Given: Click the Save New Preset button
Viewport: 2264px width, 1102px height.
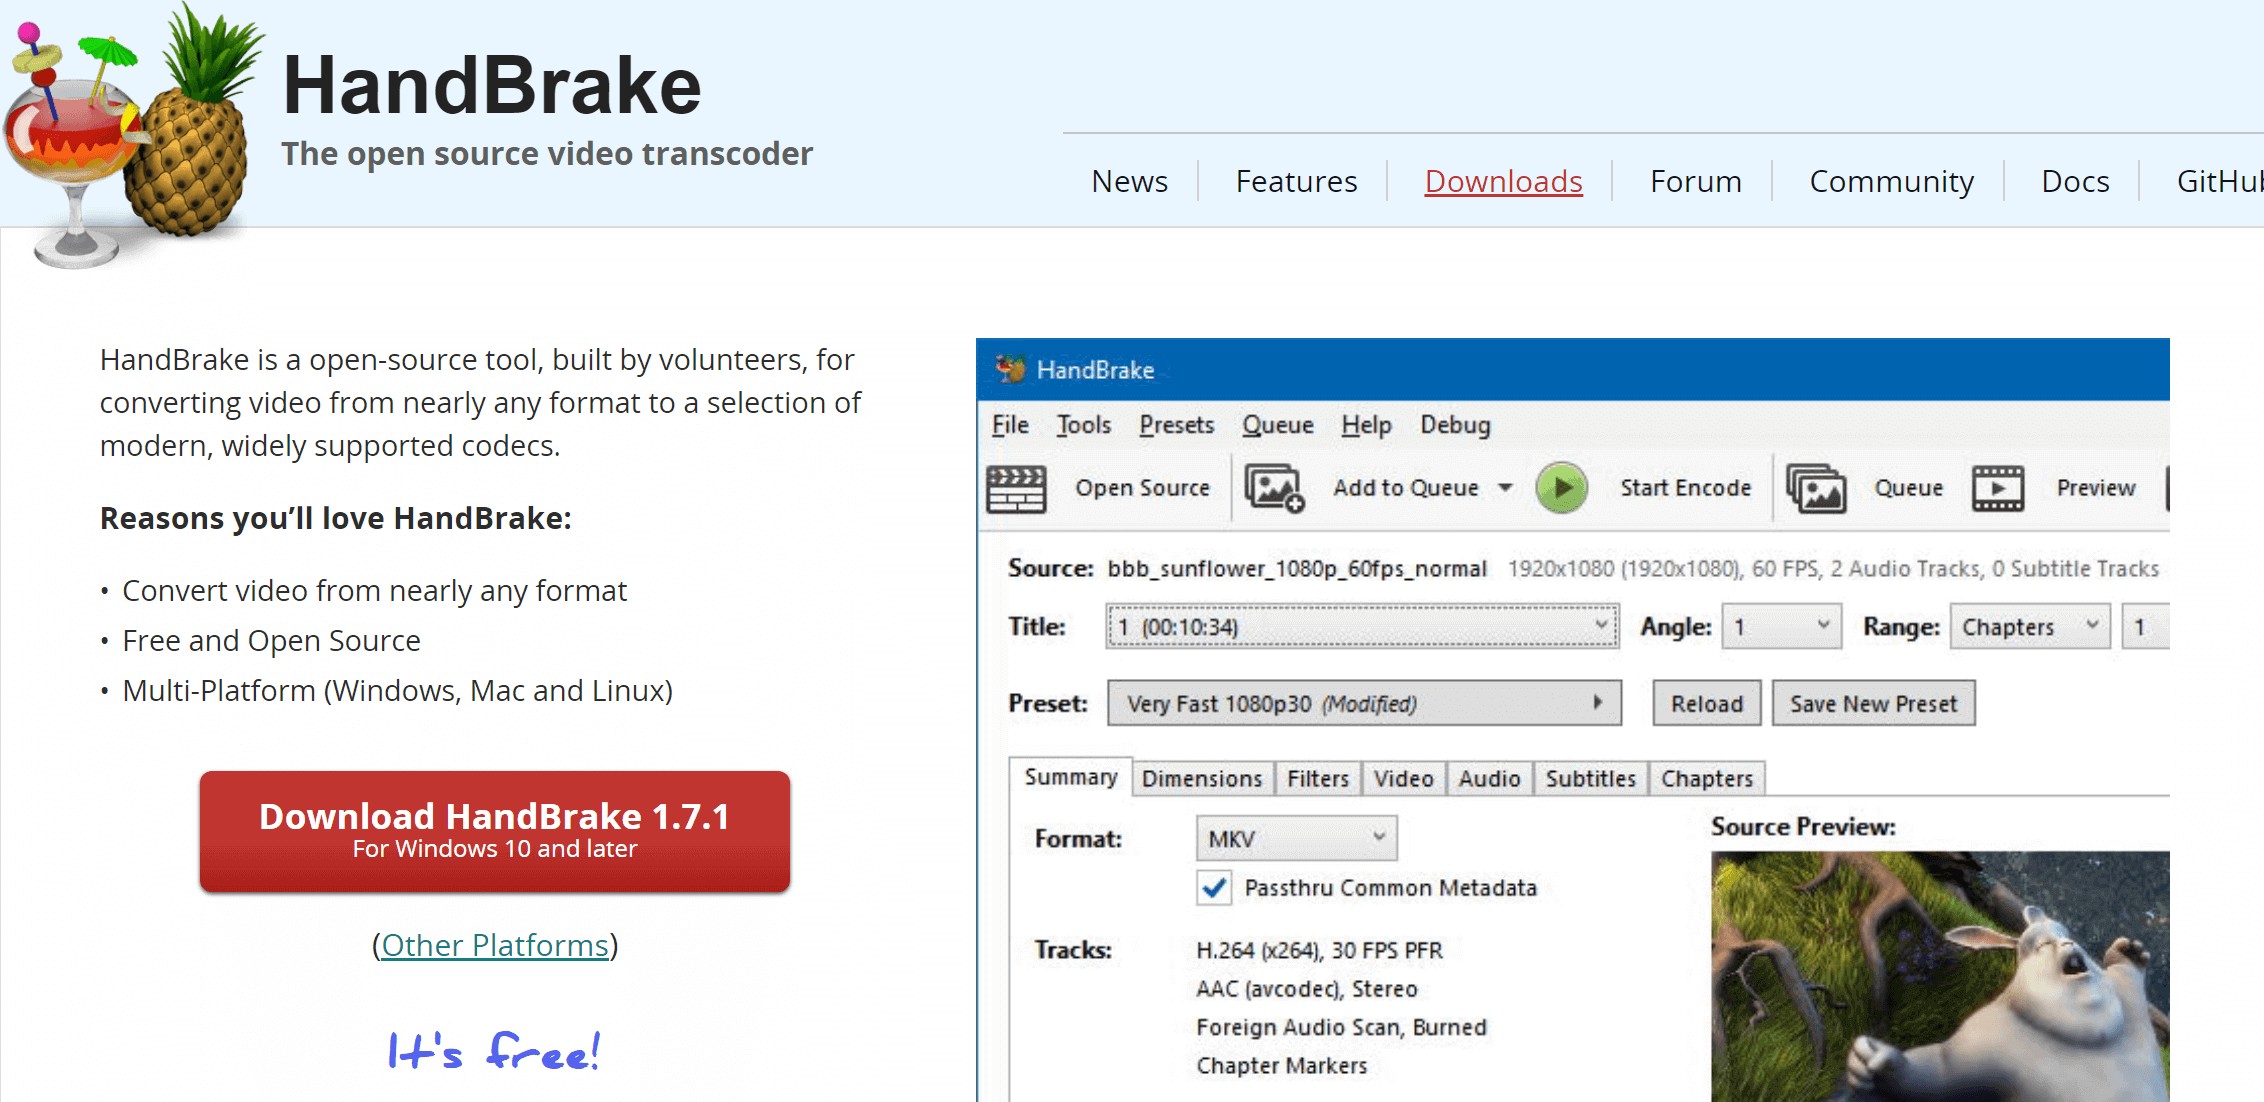Looking at the screenshot, I should pos(1873,703).
